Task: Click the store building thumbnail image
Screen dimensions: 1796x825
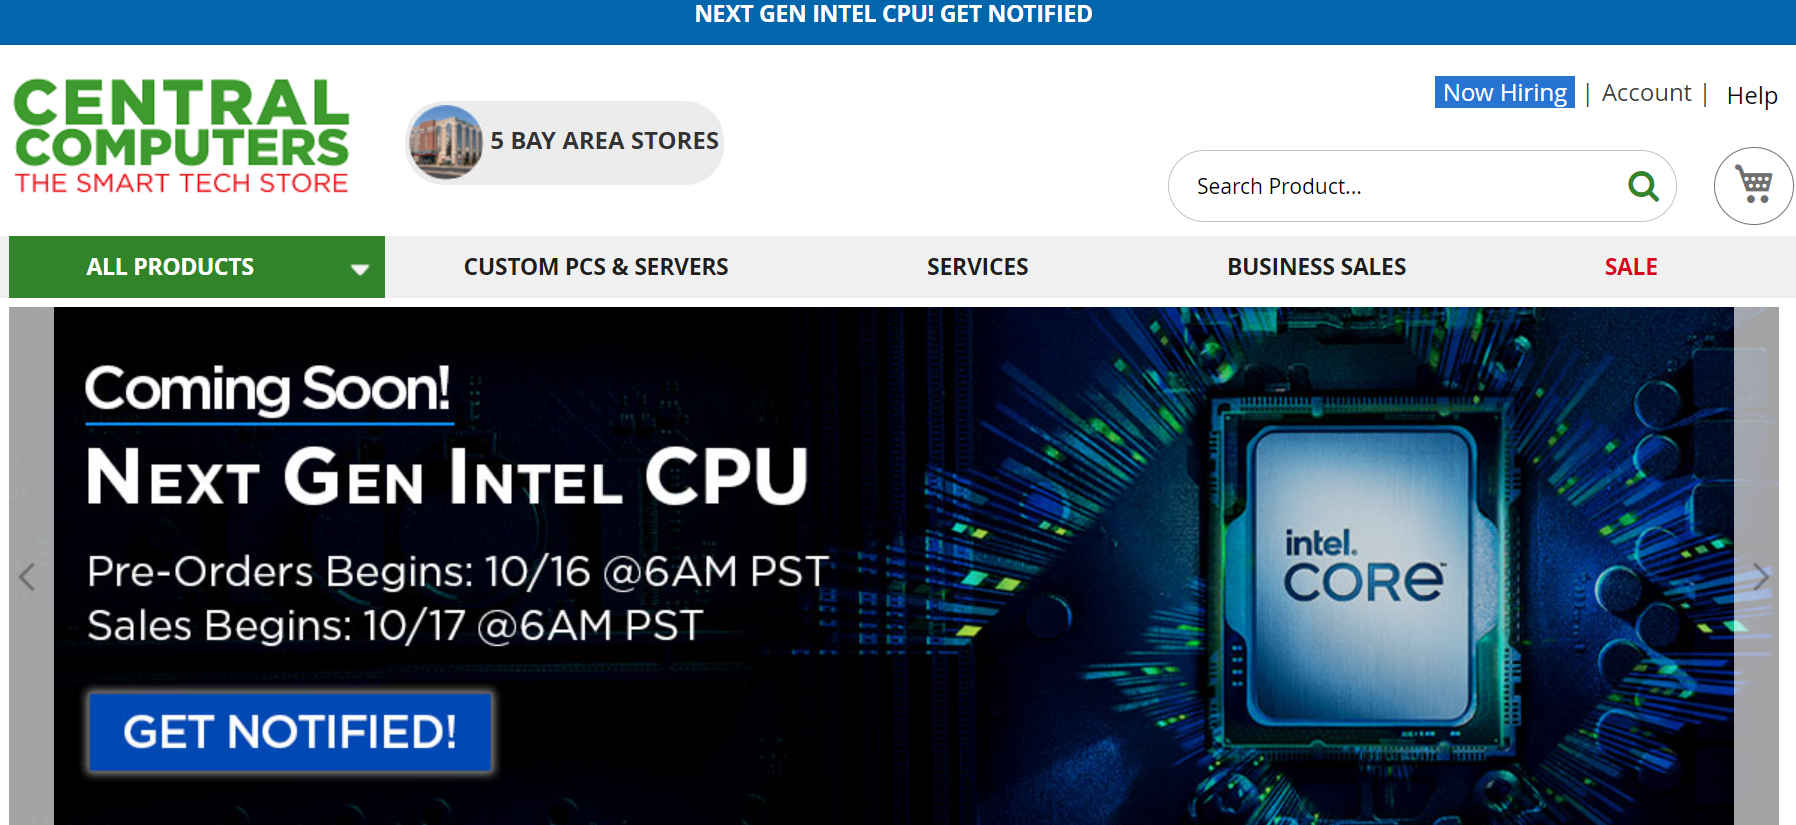Action: tap(446, 142)
